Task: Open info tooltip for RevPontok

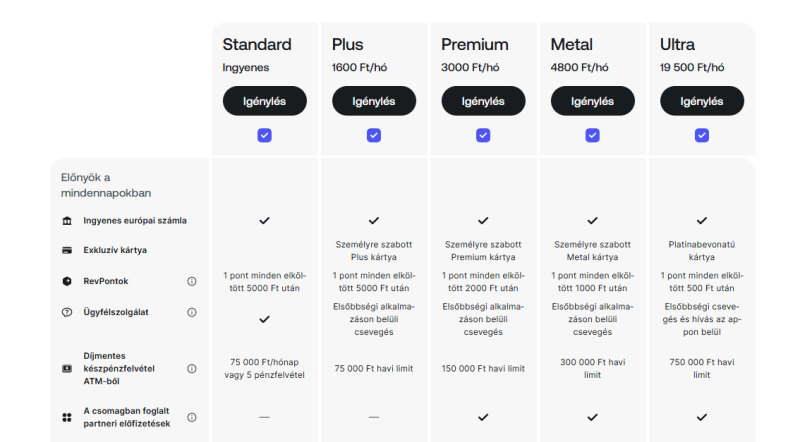Action: point(192,282)
